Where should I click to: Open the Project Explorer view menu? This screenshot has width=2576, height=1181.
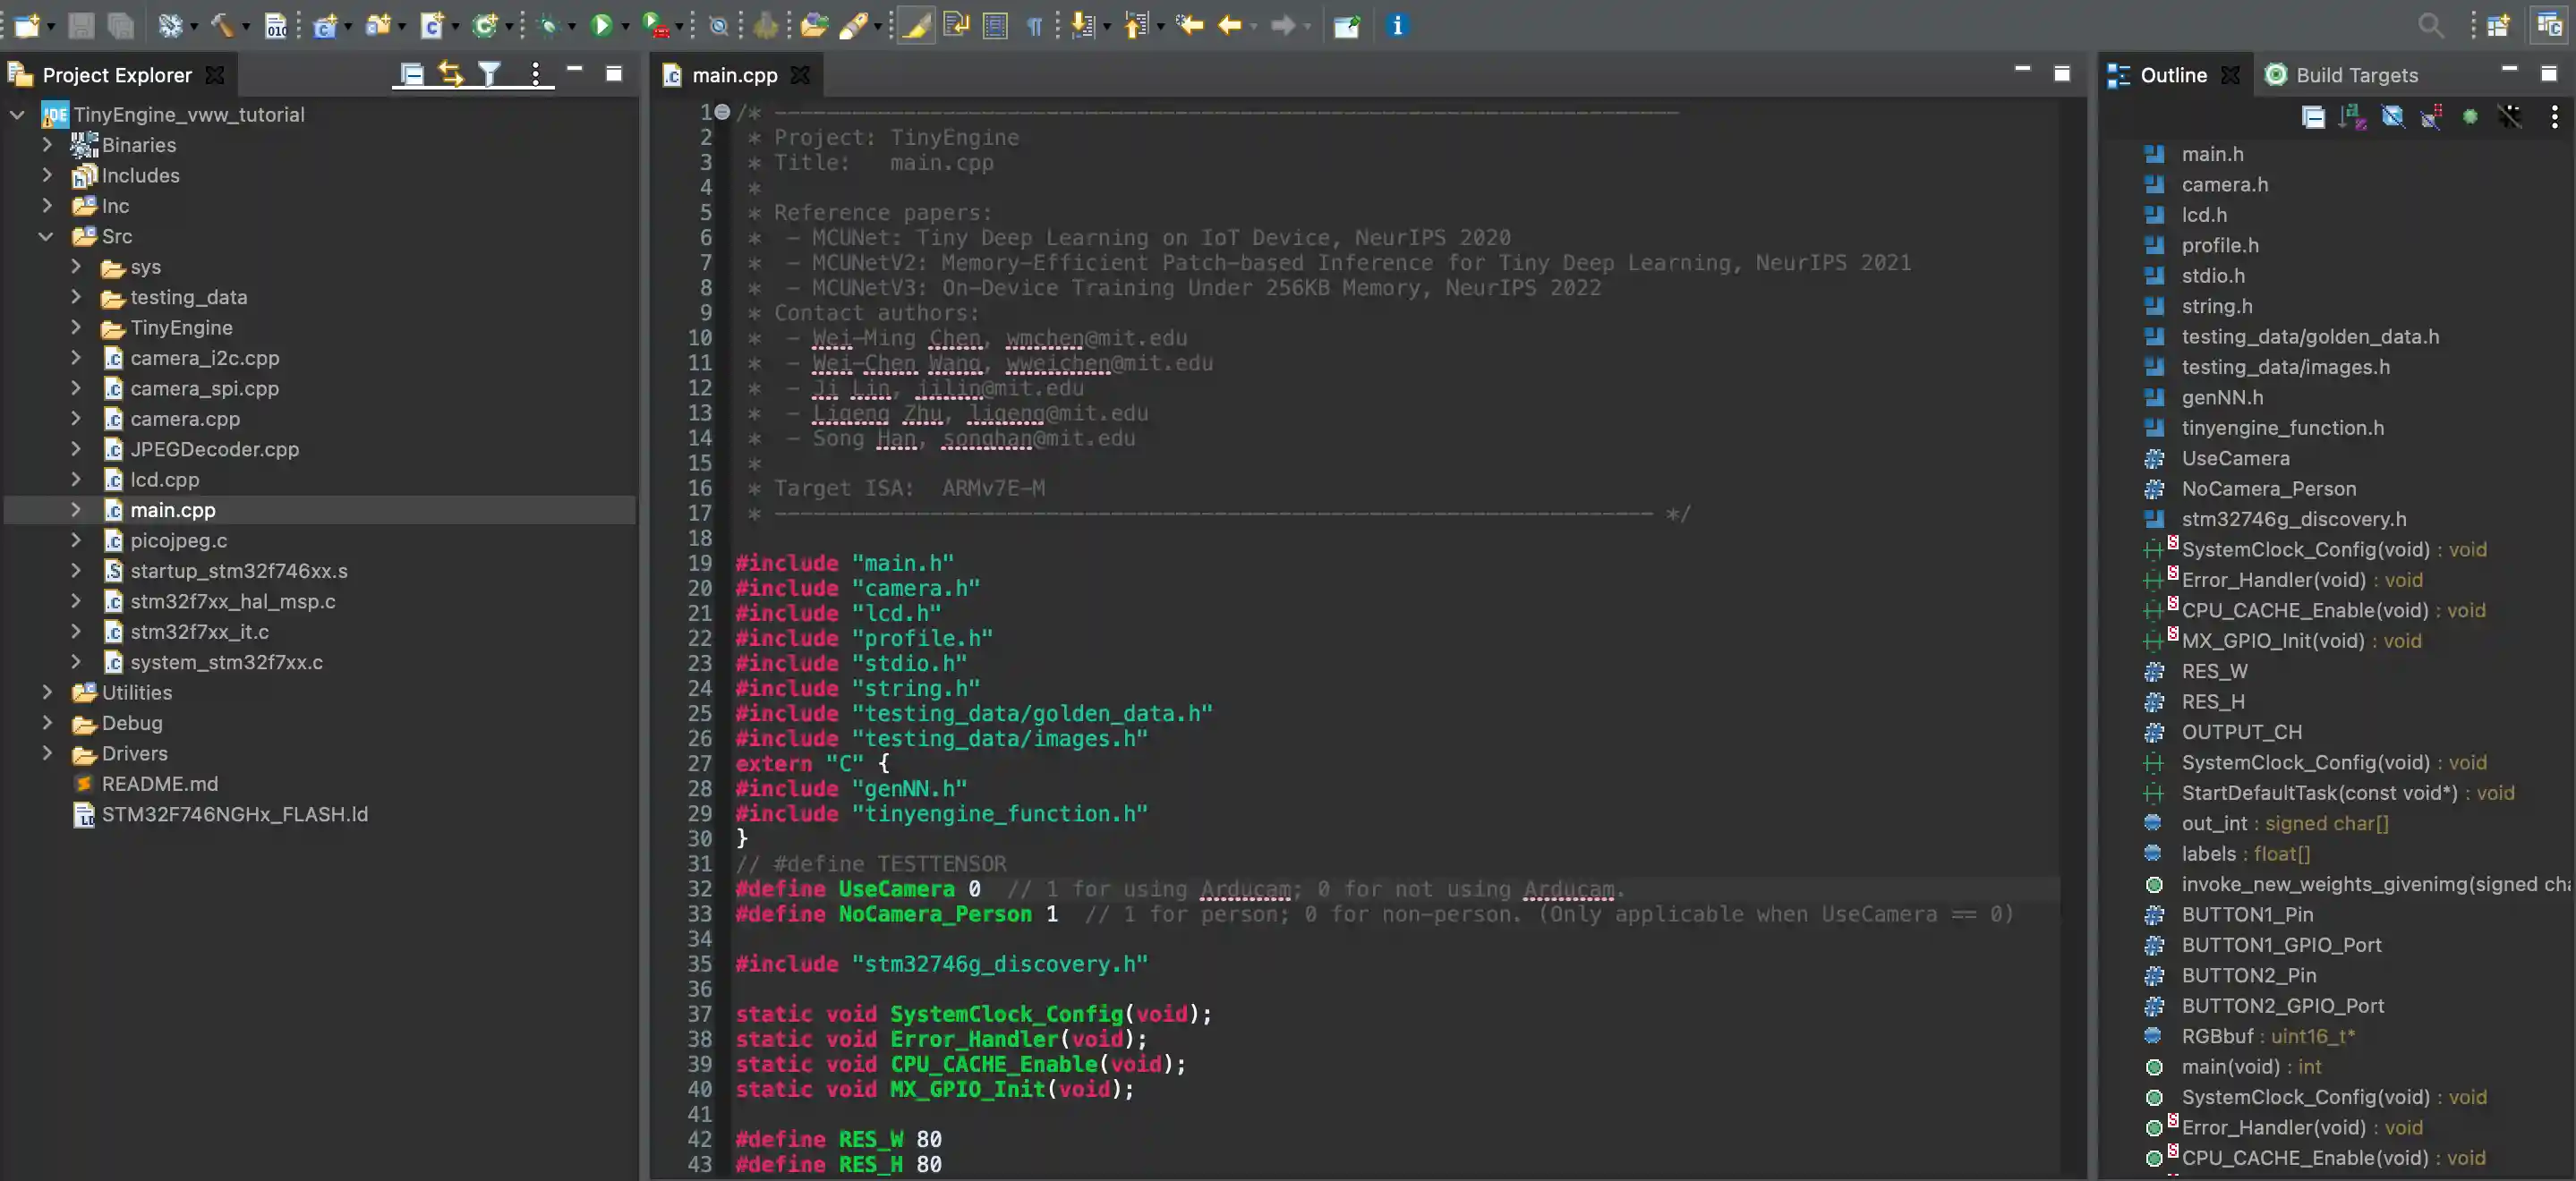pyautogui.click(x=536, y=73)
